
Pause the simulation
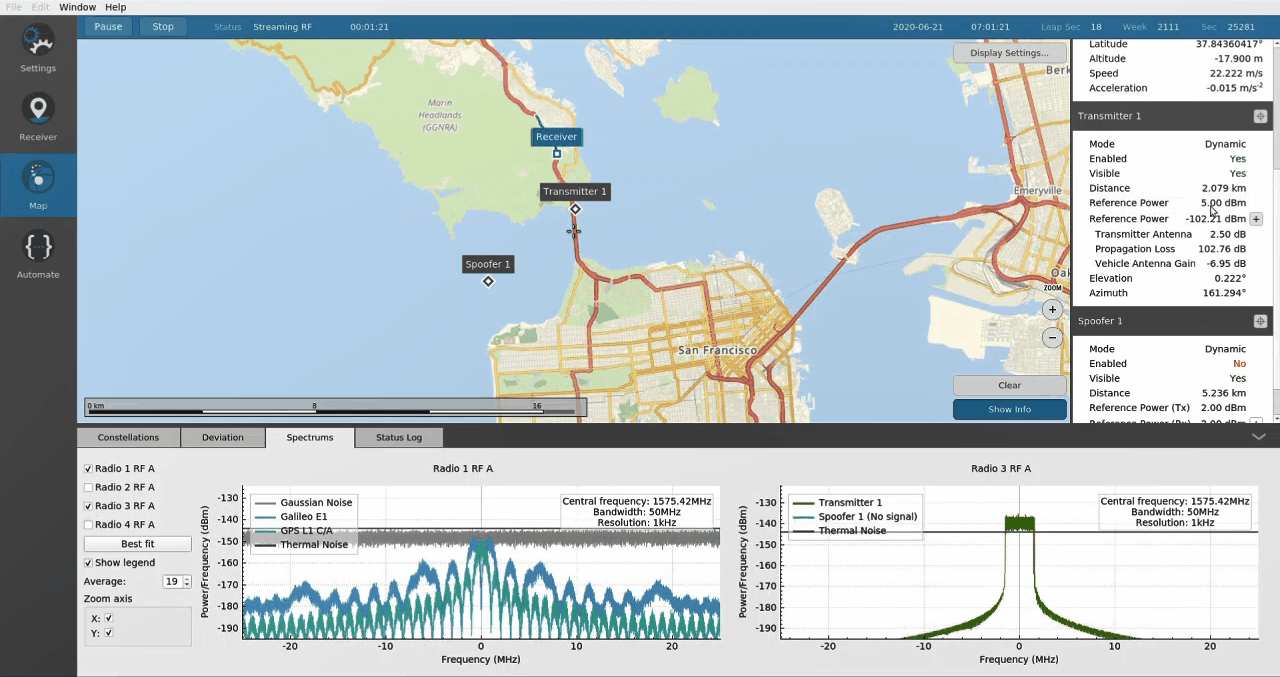(x=108, y=27)
